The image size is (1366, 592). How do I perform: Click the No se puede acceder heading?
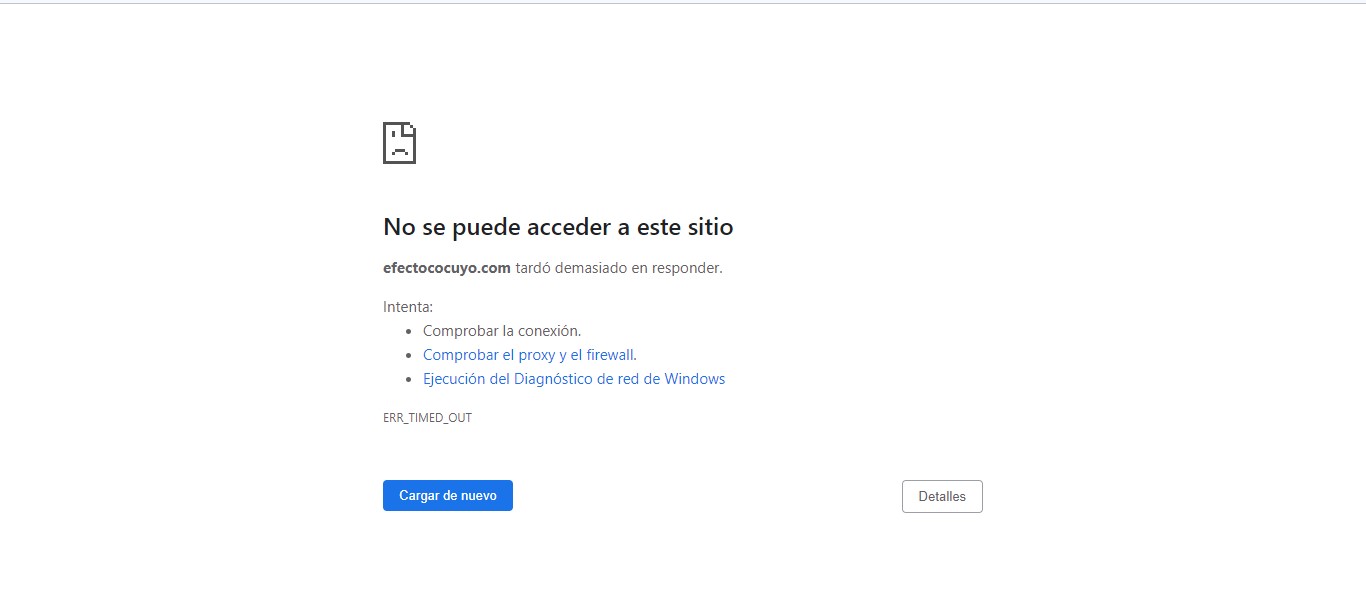click(558, 227)
